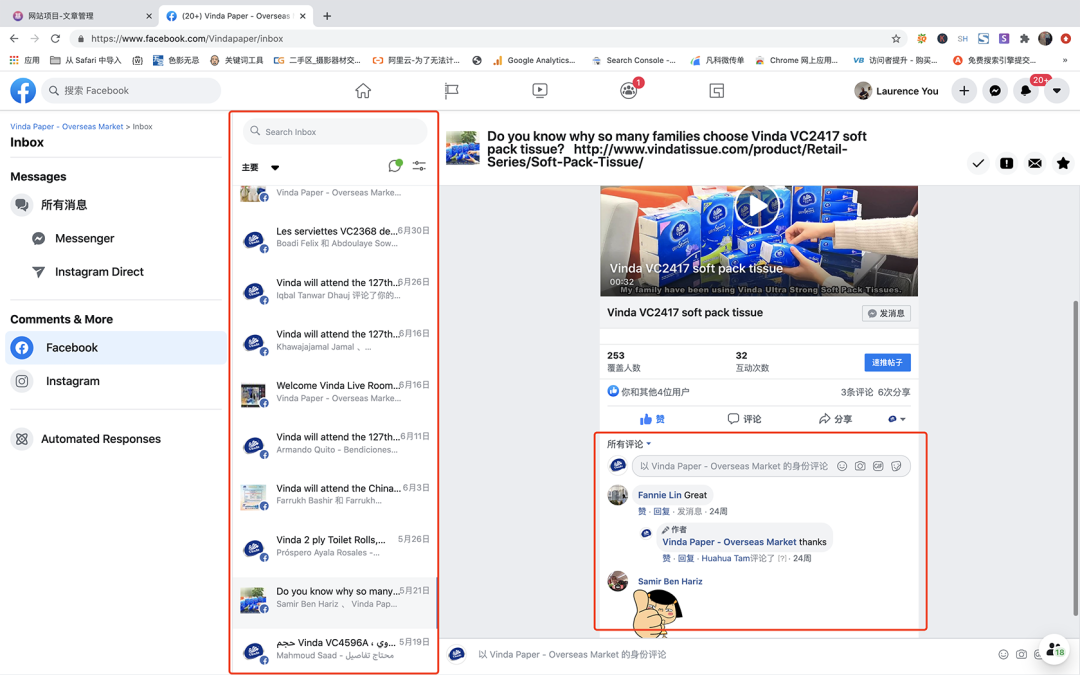Screen dimensions: 1080x675
Task: Switch to the 网站项目-文章管理 browser tab
Action: tap(81, 16)
